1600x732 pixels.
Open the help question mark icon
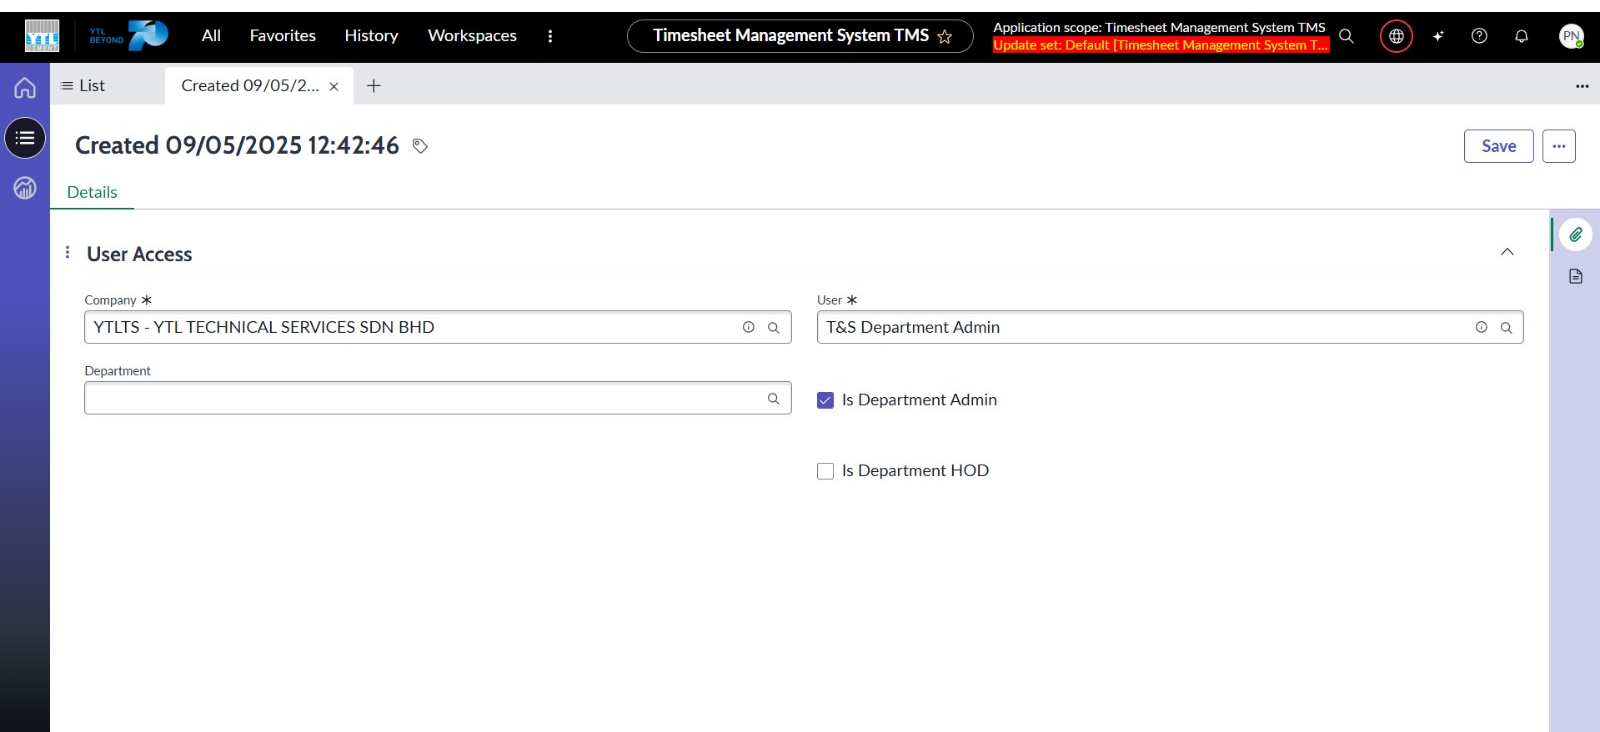click(1479, 36)
